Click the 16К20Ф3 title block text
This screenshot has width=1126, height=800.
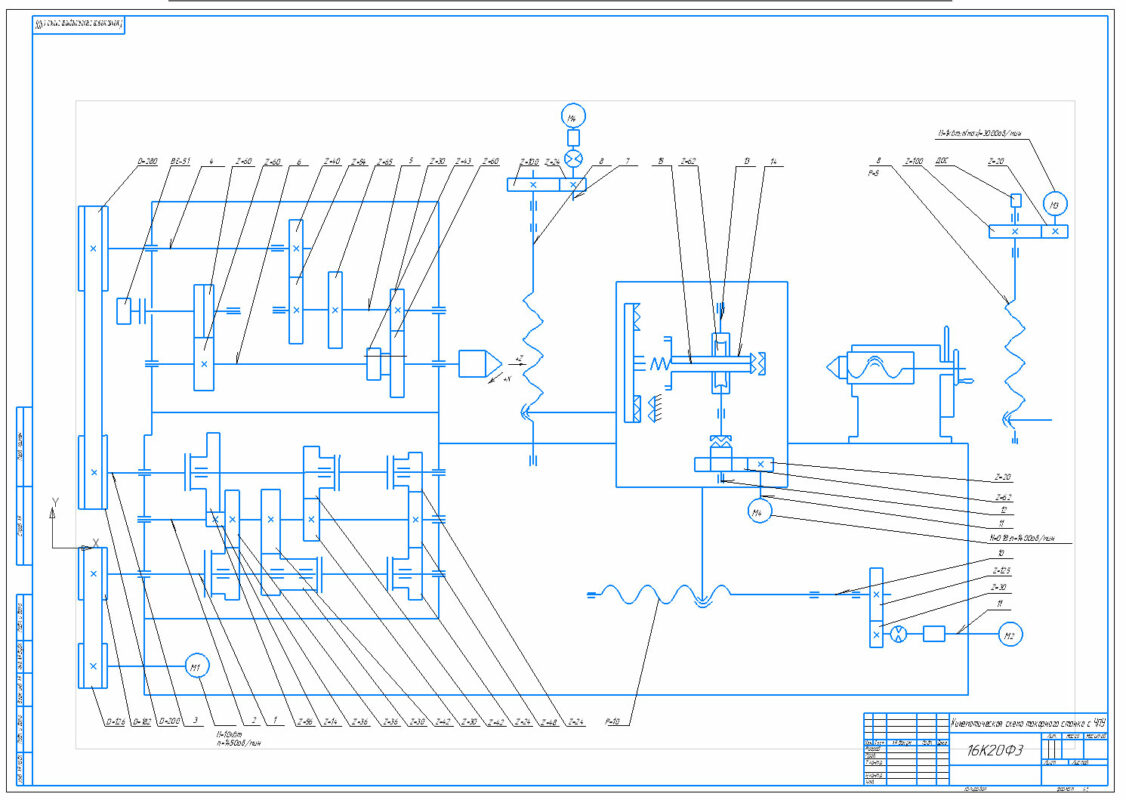[x=986, y=752]
